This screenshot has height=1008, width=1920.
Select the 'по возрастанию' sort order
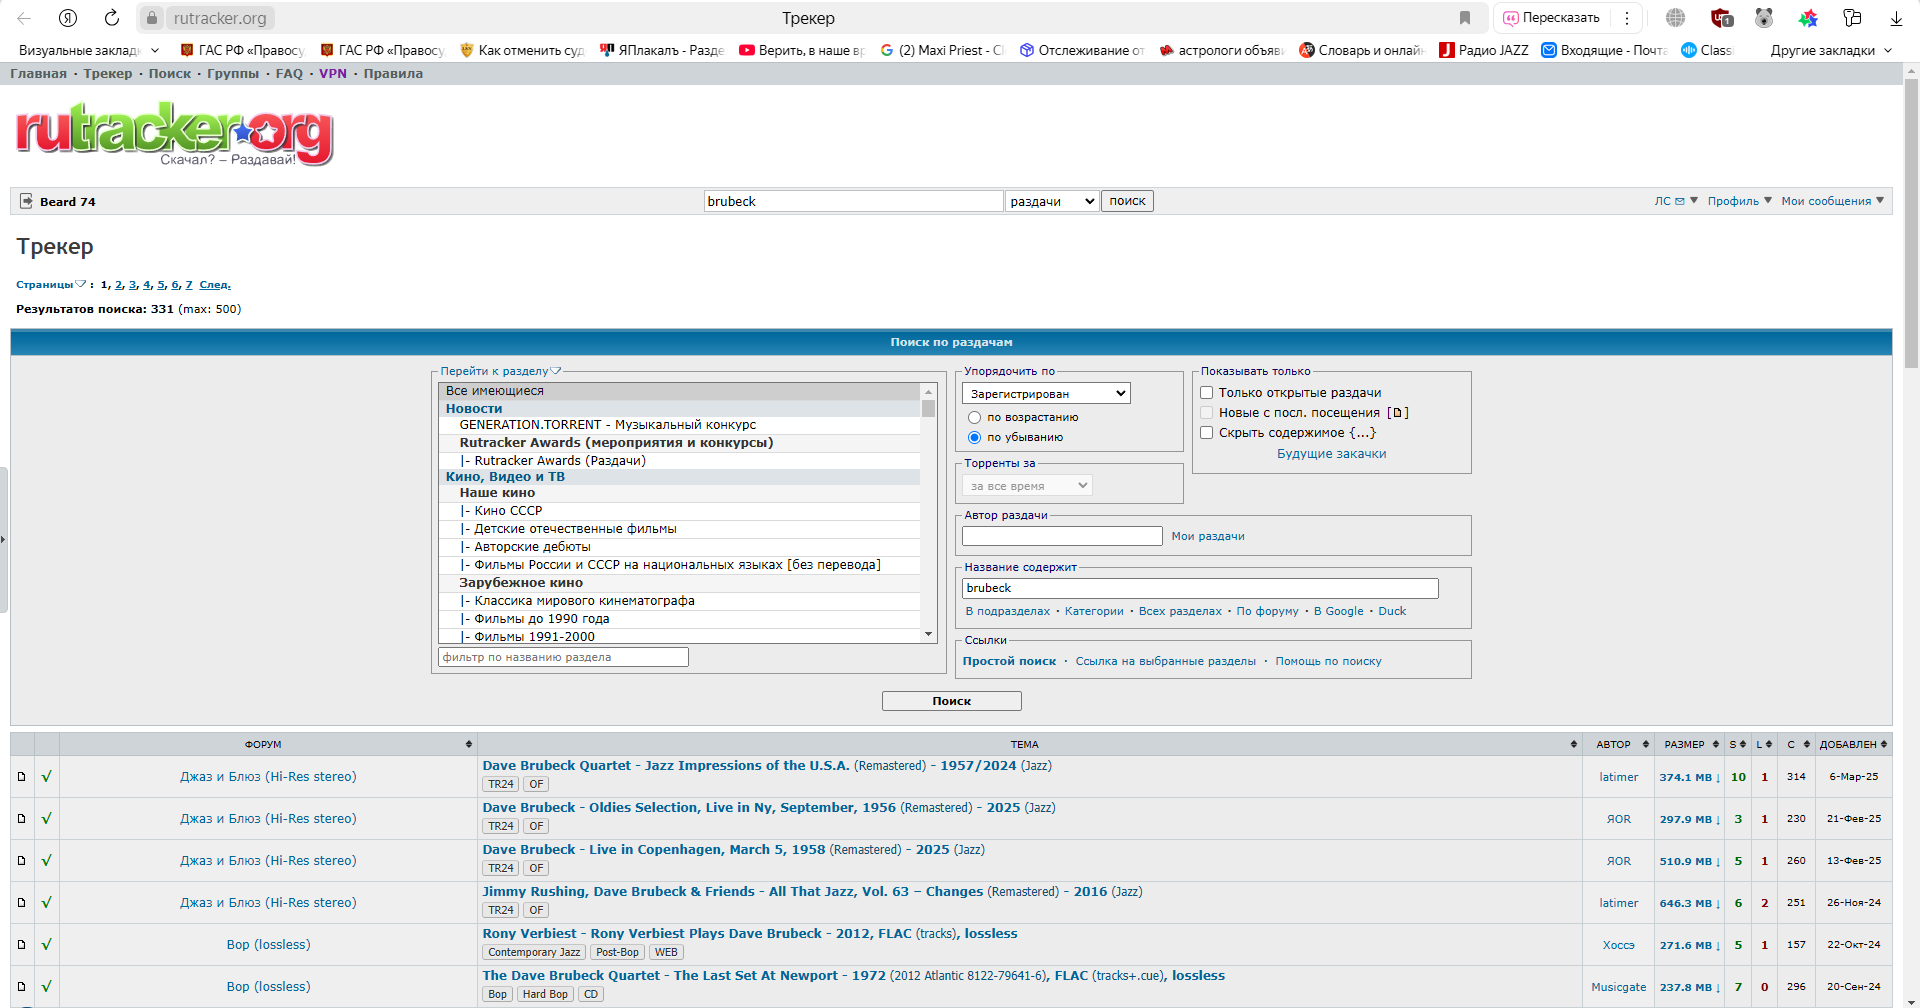(x=974, y=417)
